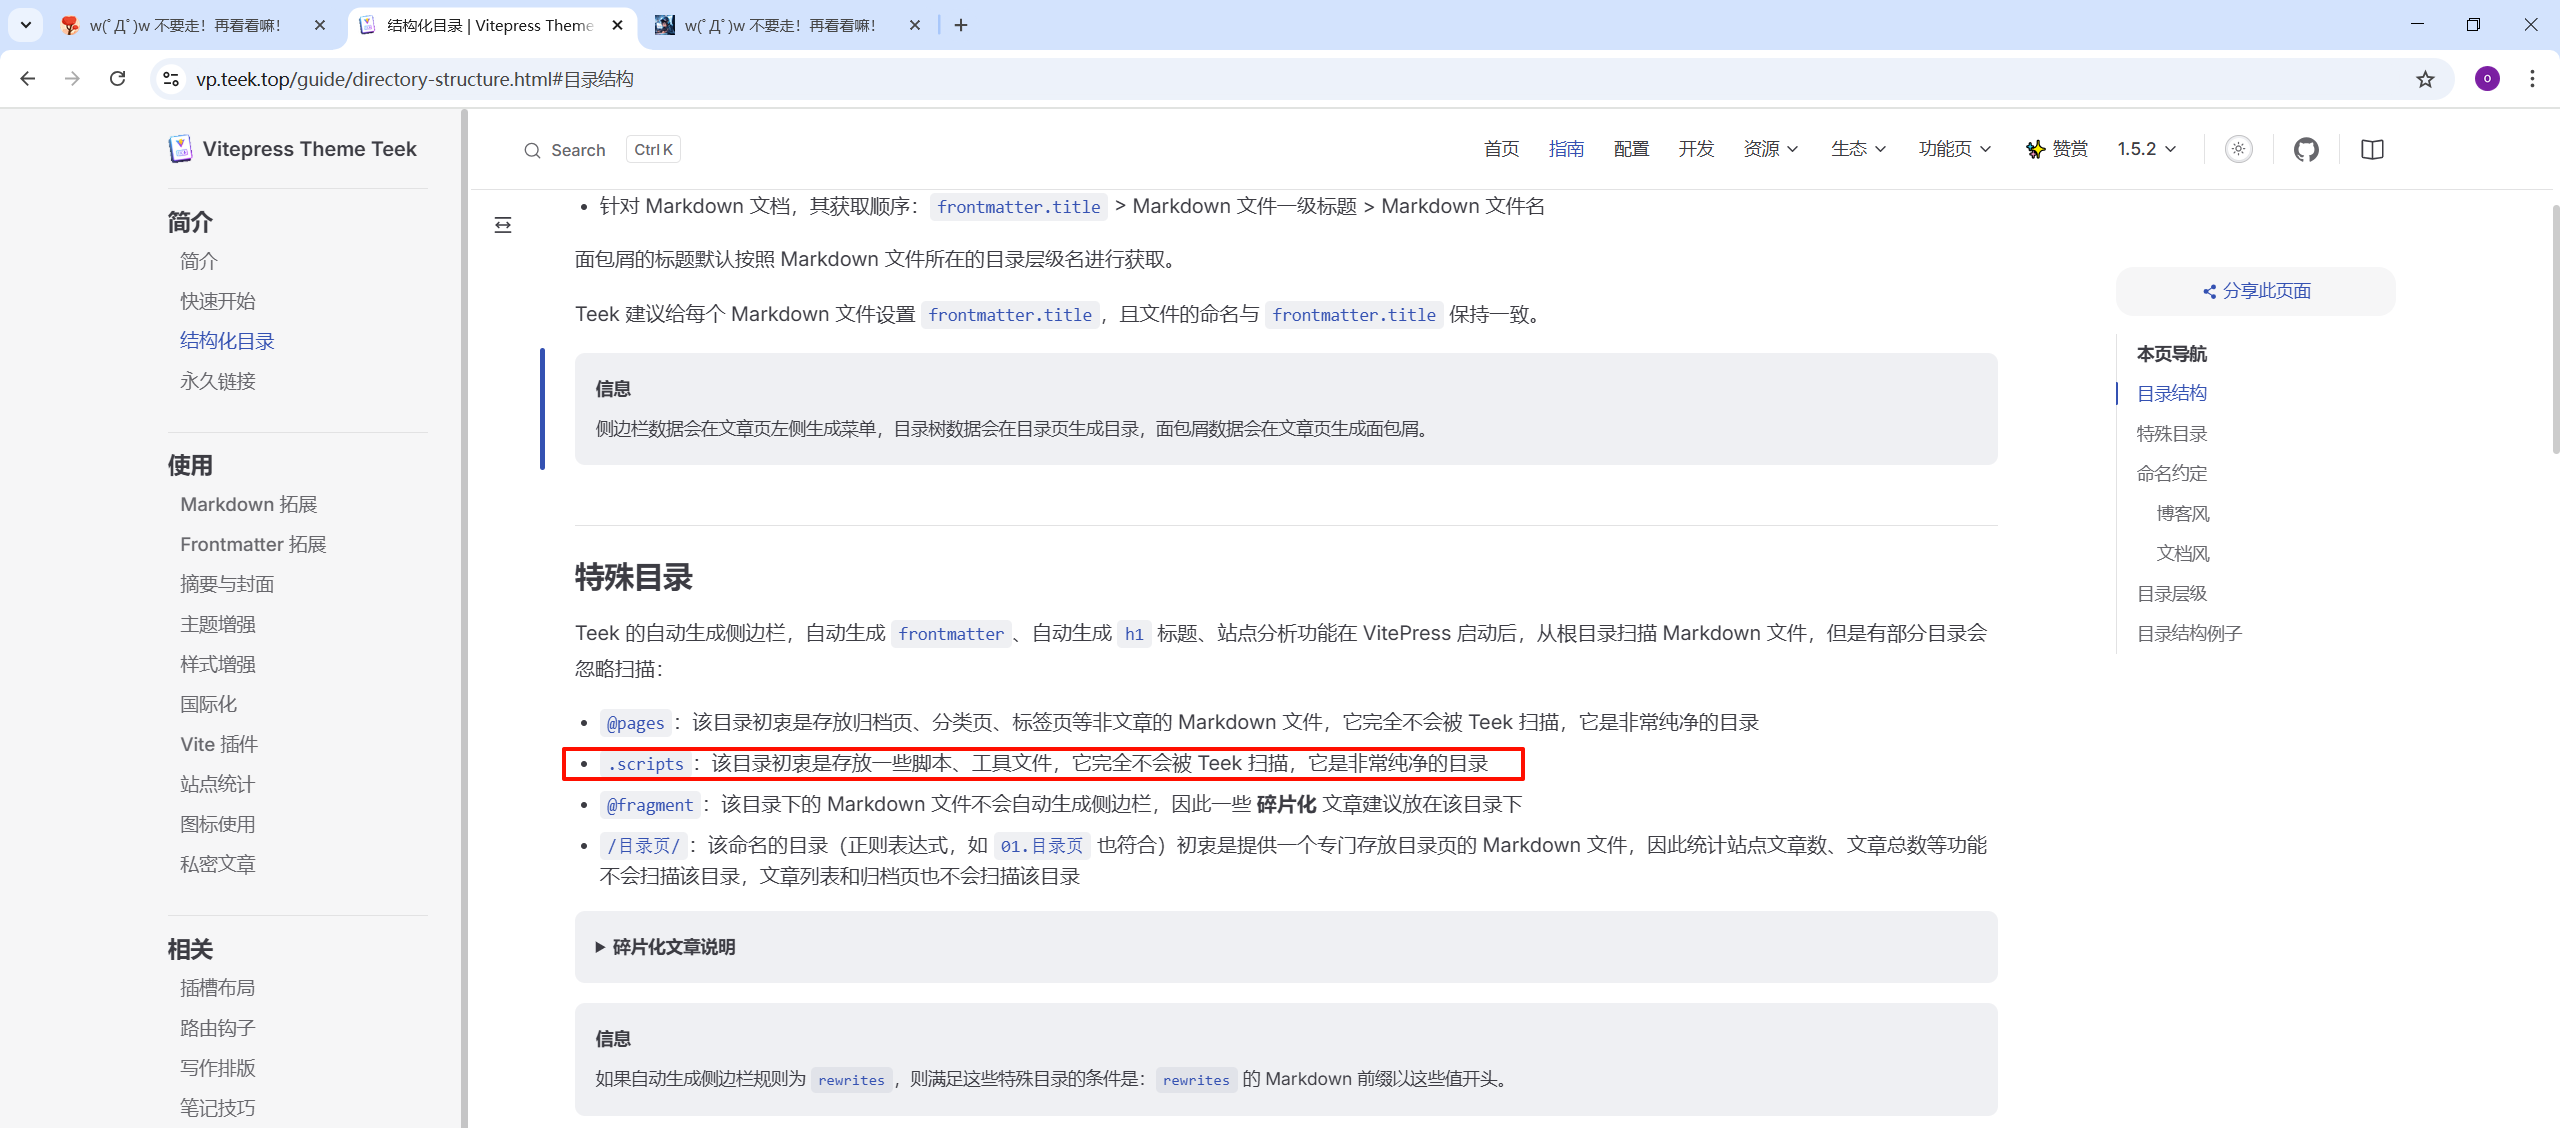Jump to 命名约定 in page outline

tap(2171, 473)
